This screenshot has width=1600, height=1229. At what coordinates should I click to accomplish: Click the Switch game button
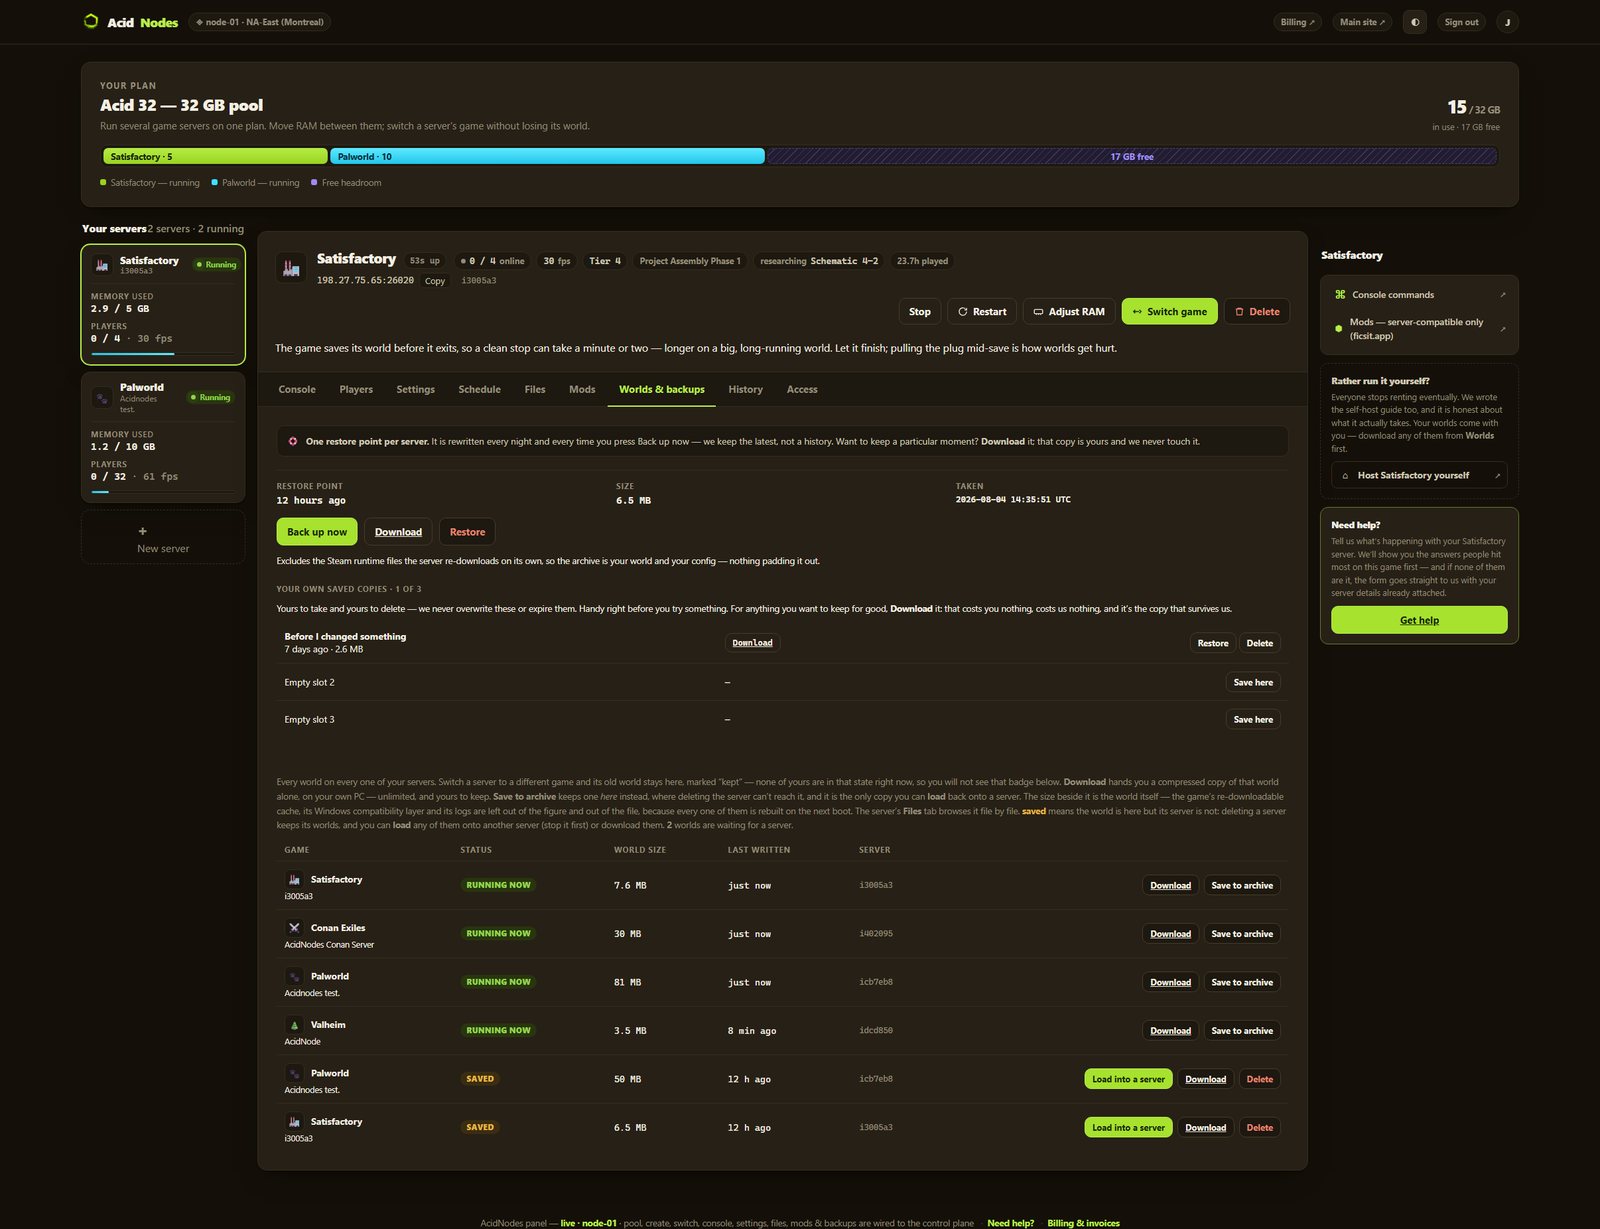point(1170,312)
